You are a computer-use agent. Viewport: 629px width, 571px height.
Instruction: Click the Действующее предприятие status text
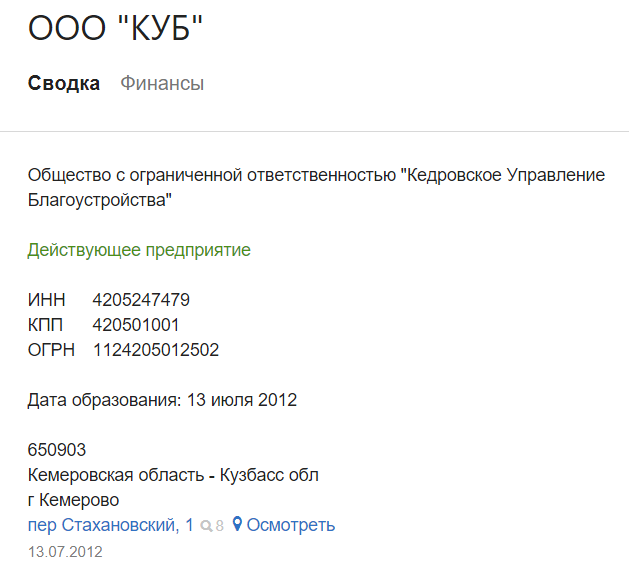coord(139,250)
